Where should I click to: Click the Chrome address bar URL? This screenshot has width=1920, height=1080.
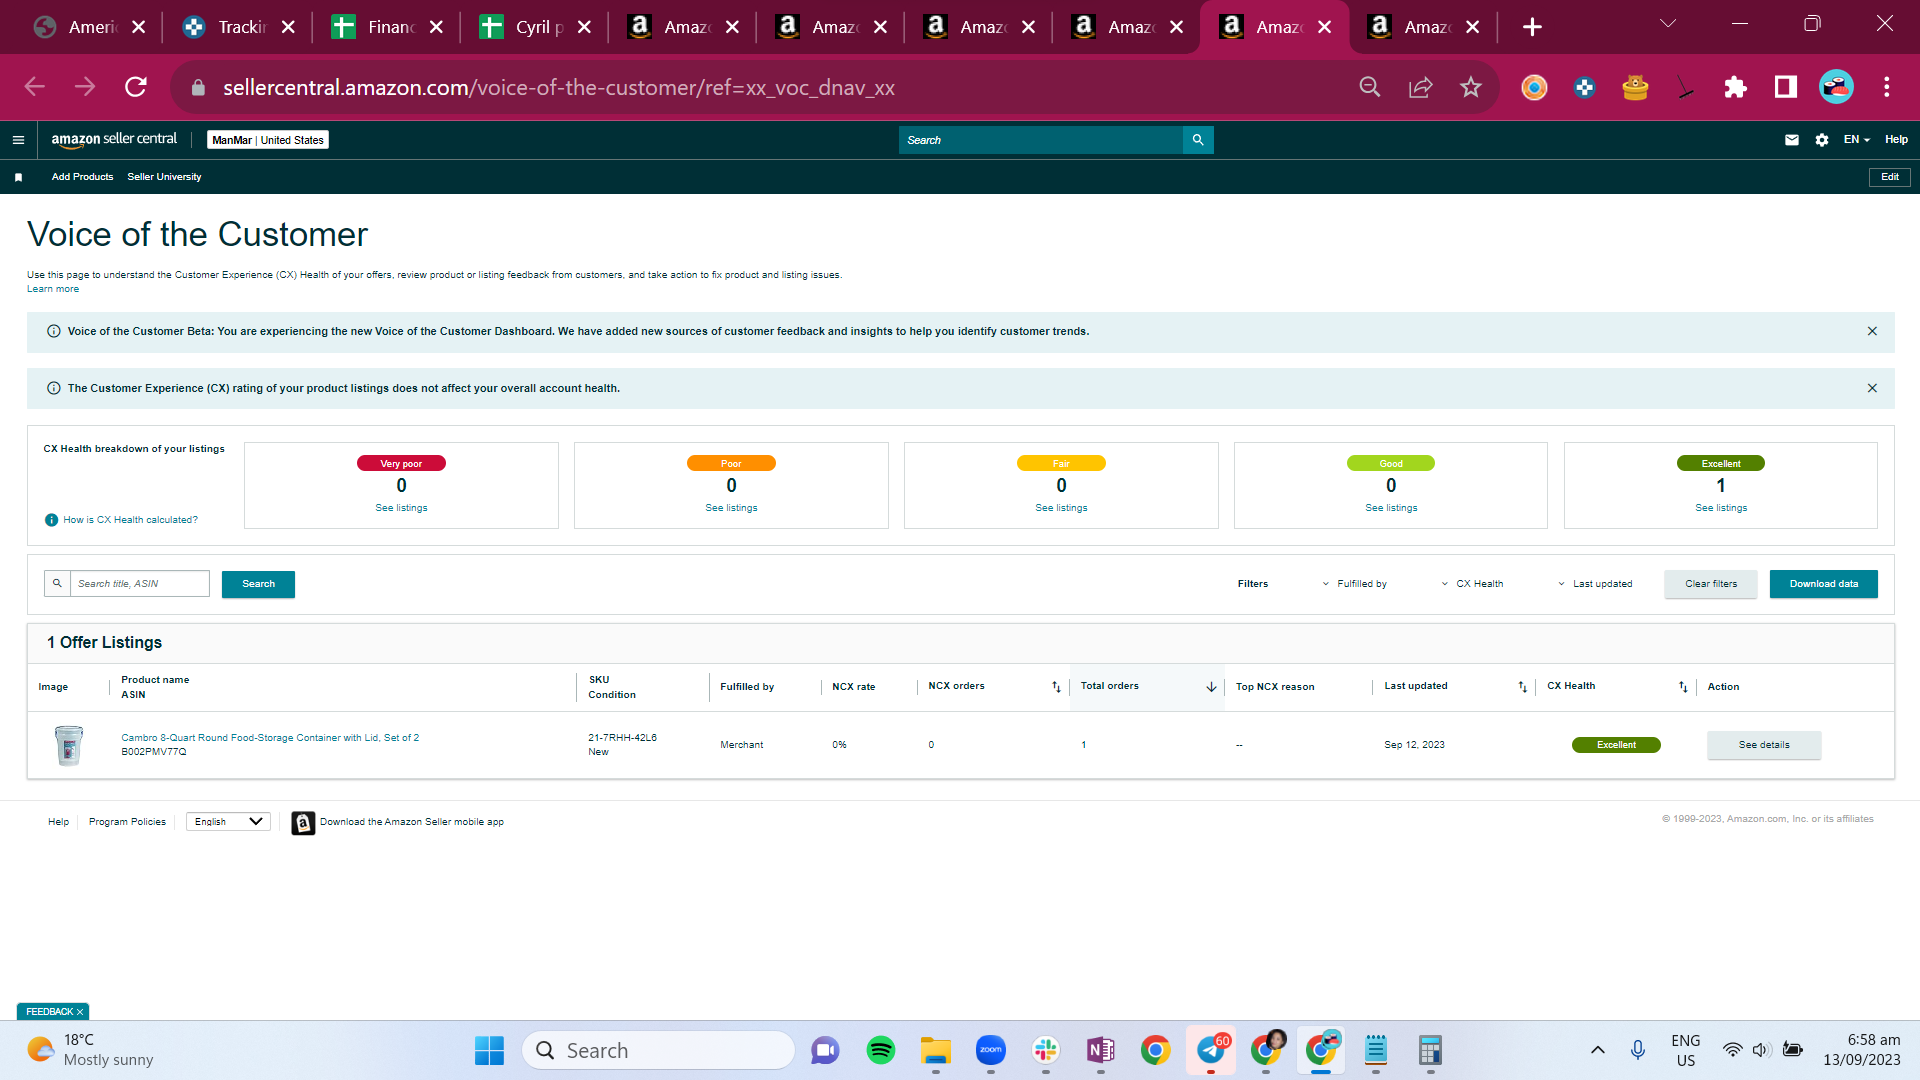(558, 88)
